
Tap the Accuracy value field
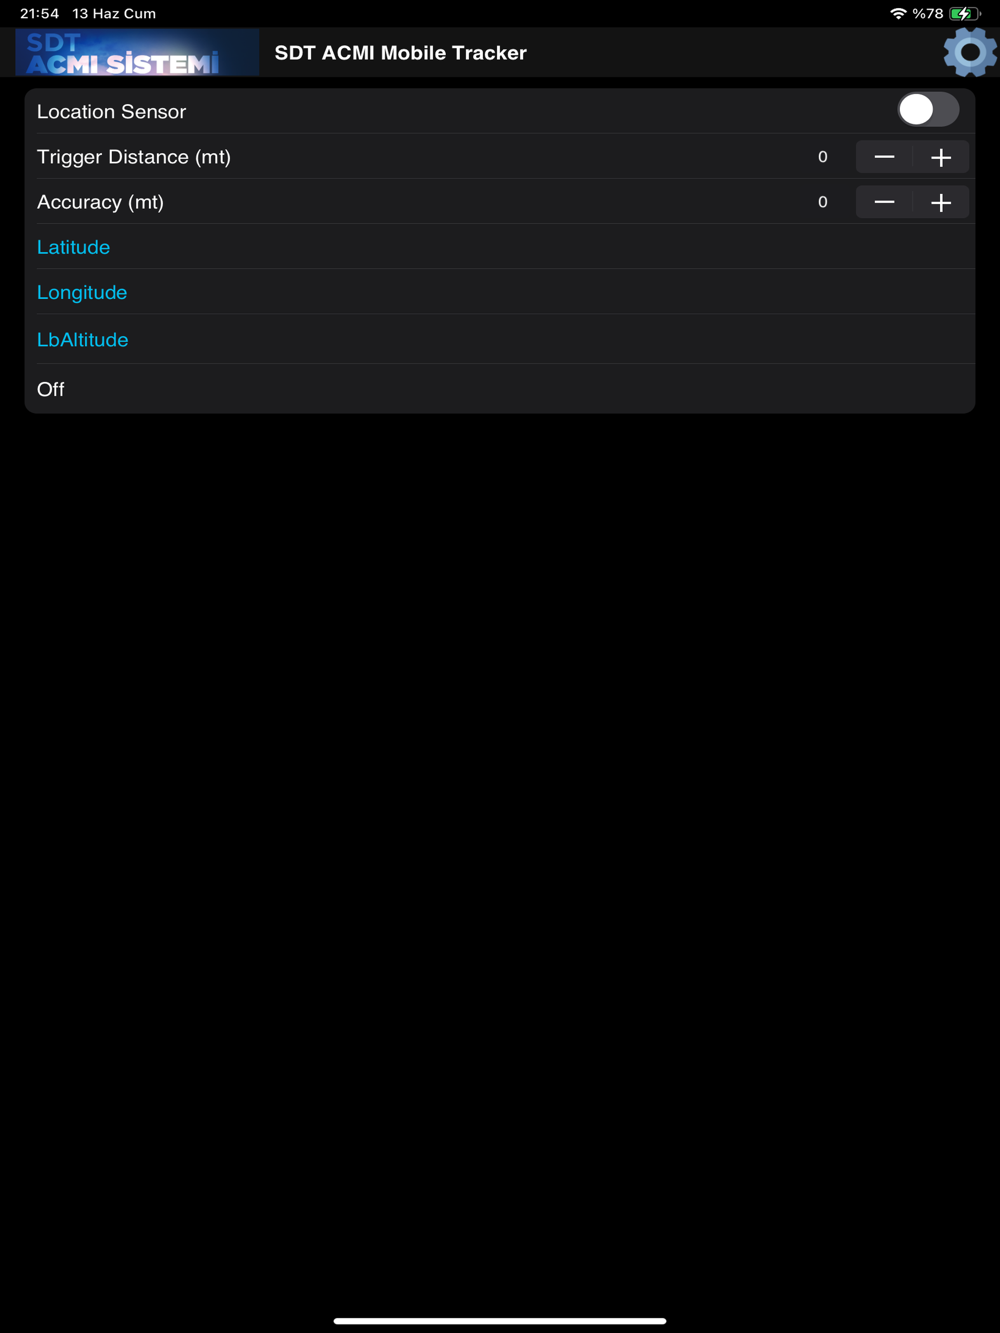click(x=823, y=202)
